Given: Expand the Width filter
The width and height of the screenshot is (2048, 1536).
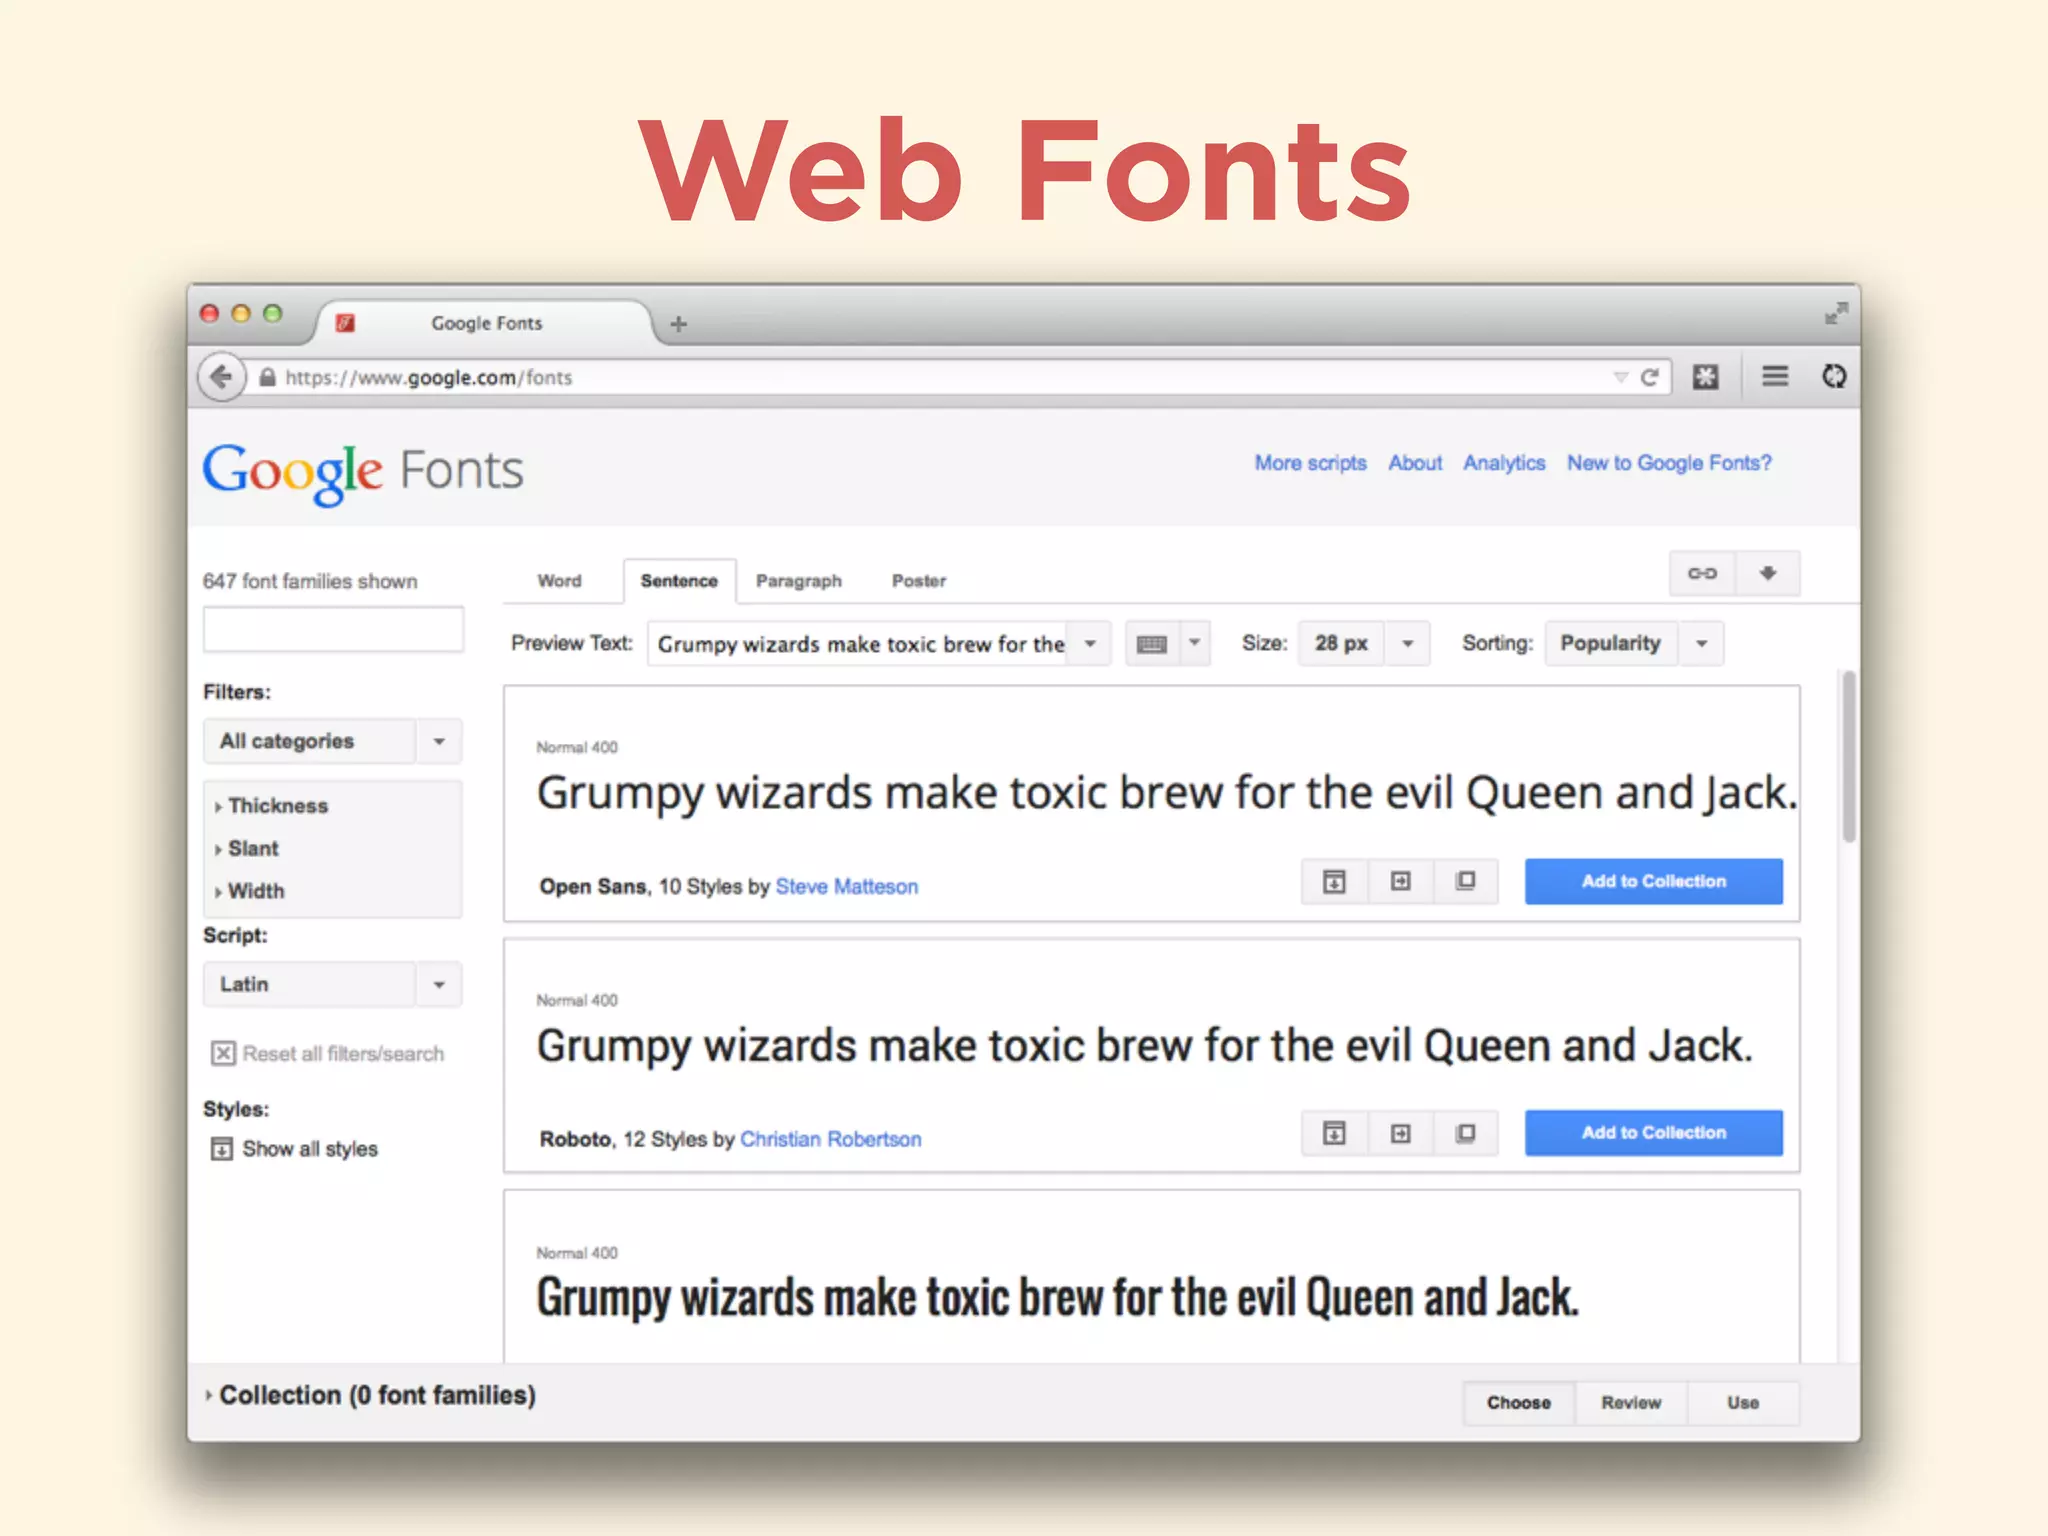Looking at the screenshot, I should (x=250, y=891).
